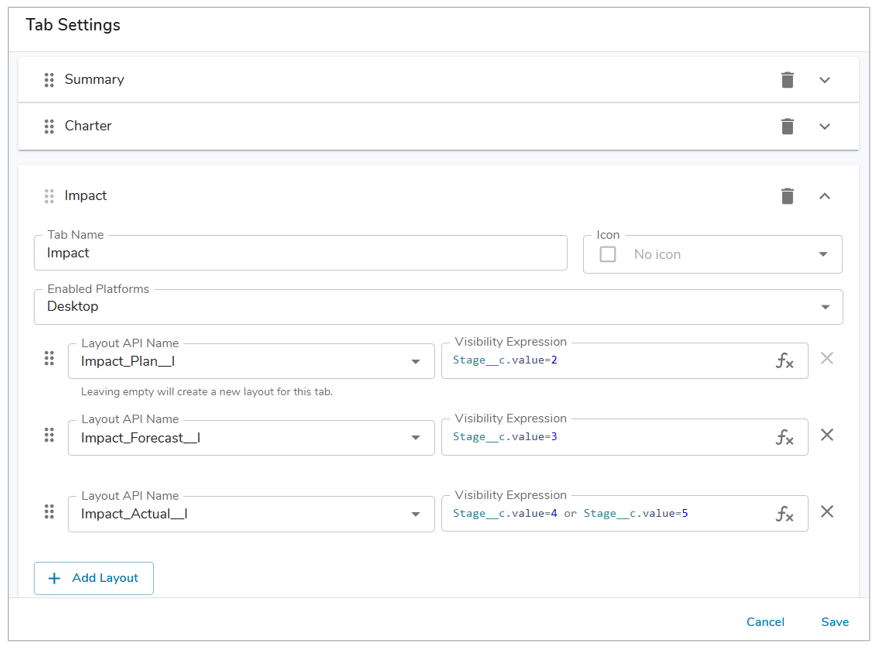Click the Add Layout button
Image resolution: width=877 pixels, height=648 pixels.
click(x=94, y=578)
